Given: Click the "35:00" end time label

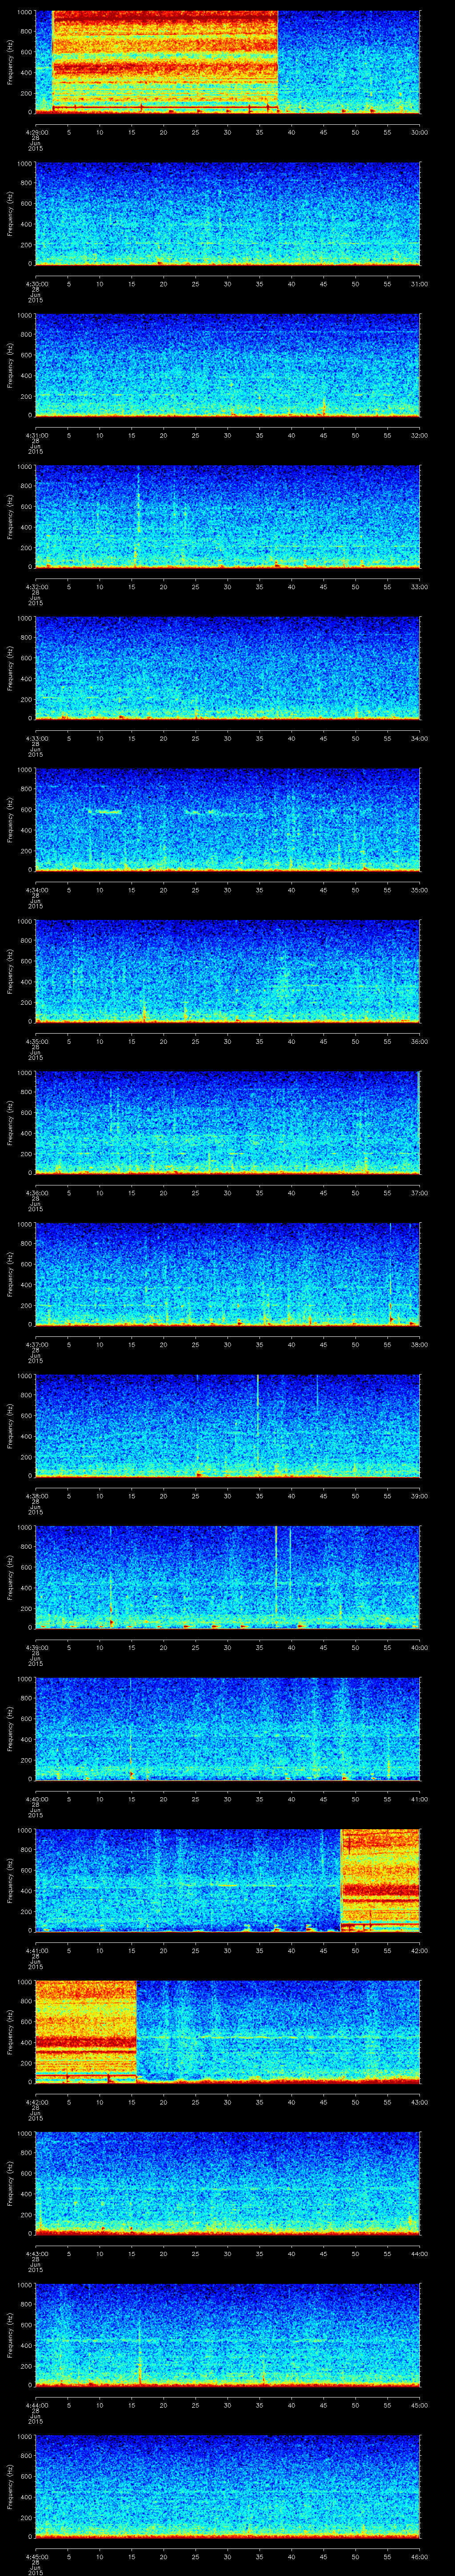Looking at the screenshot, I should click(419, 890).
